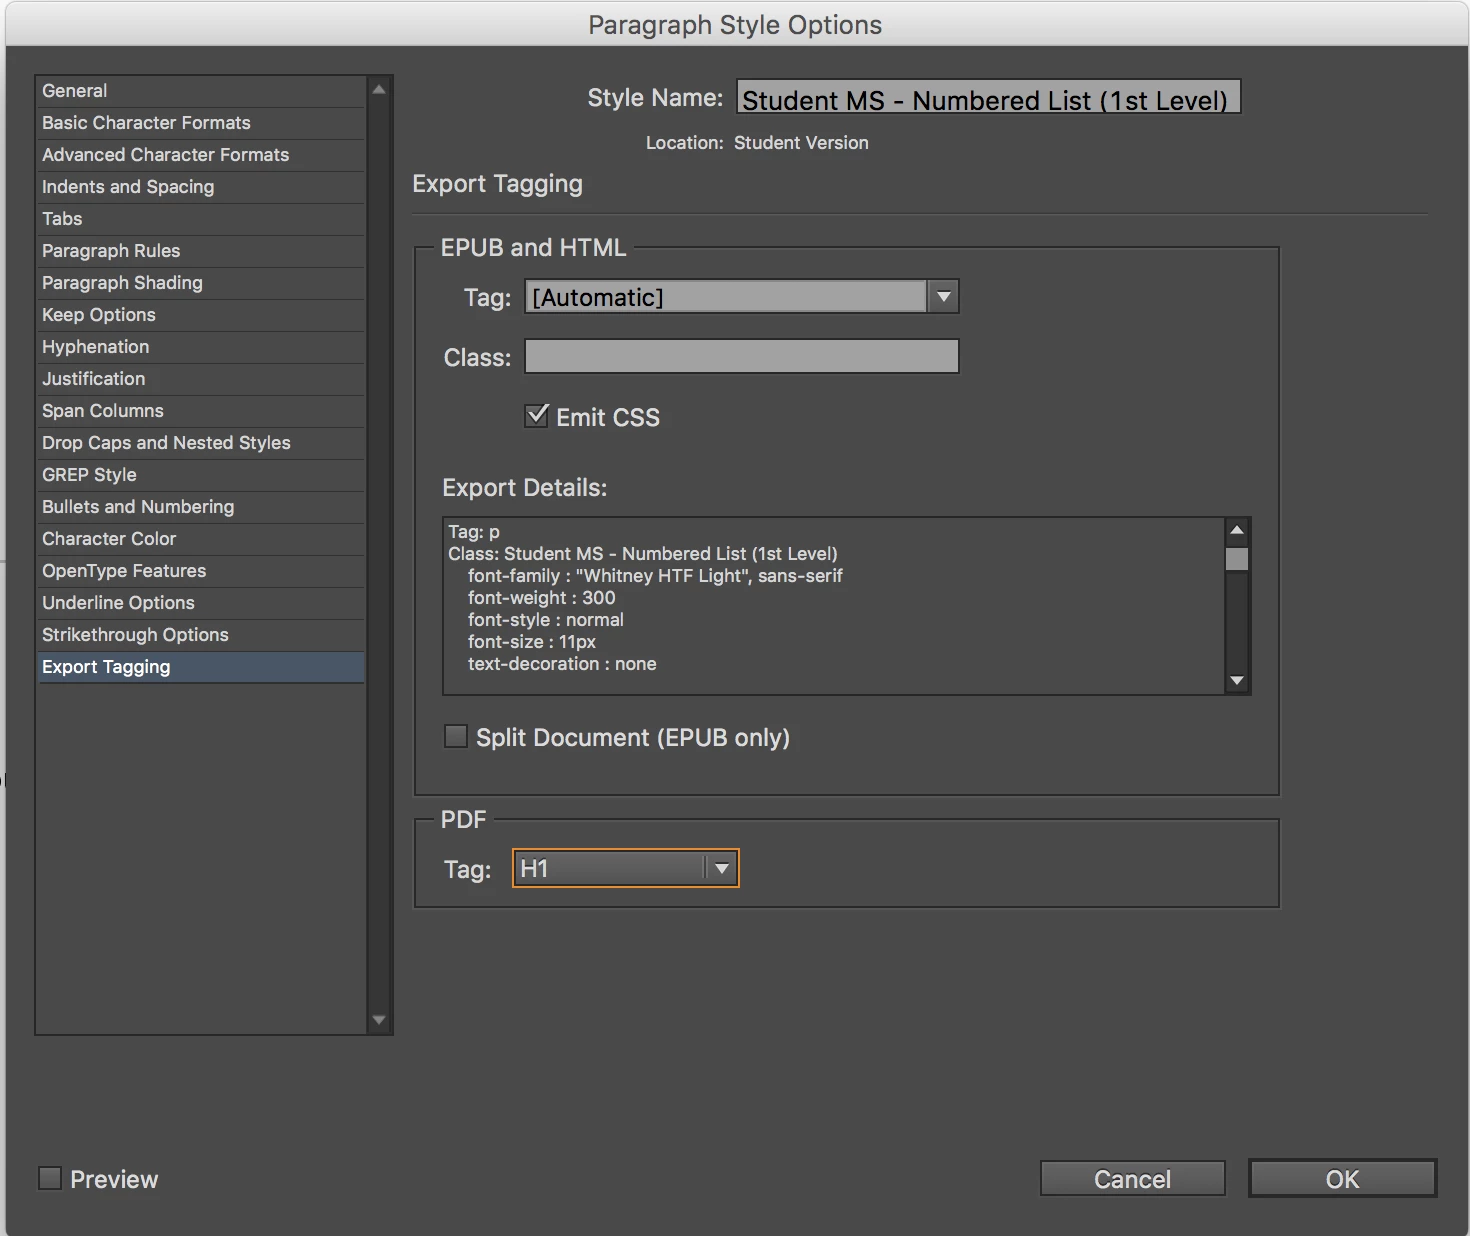
Task: Click 'Class: Student MS - Numbered List' line
Action: tap(643, 554)
